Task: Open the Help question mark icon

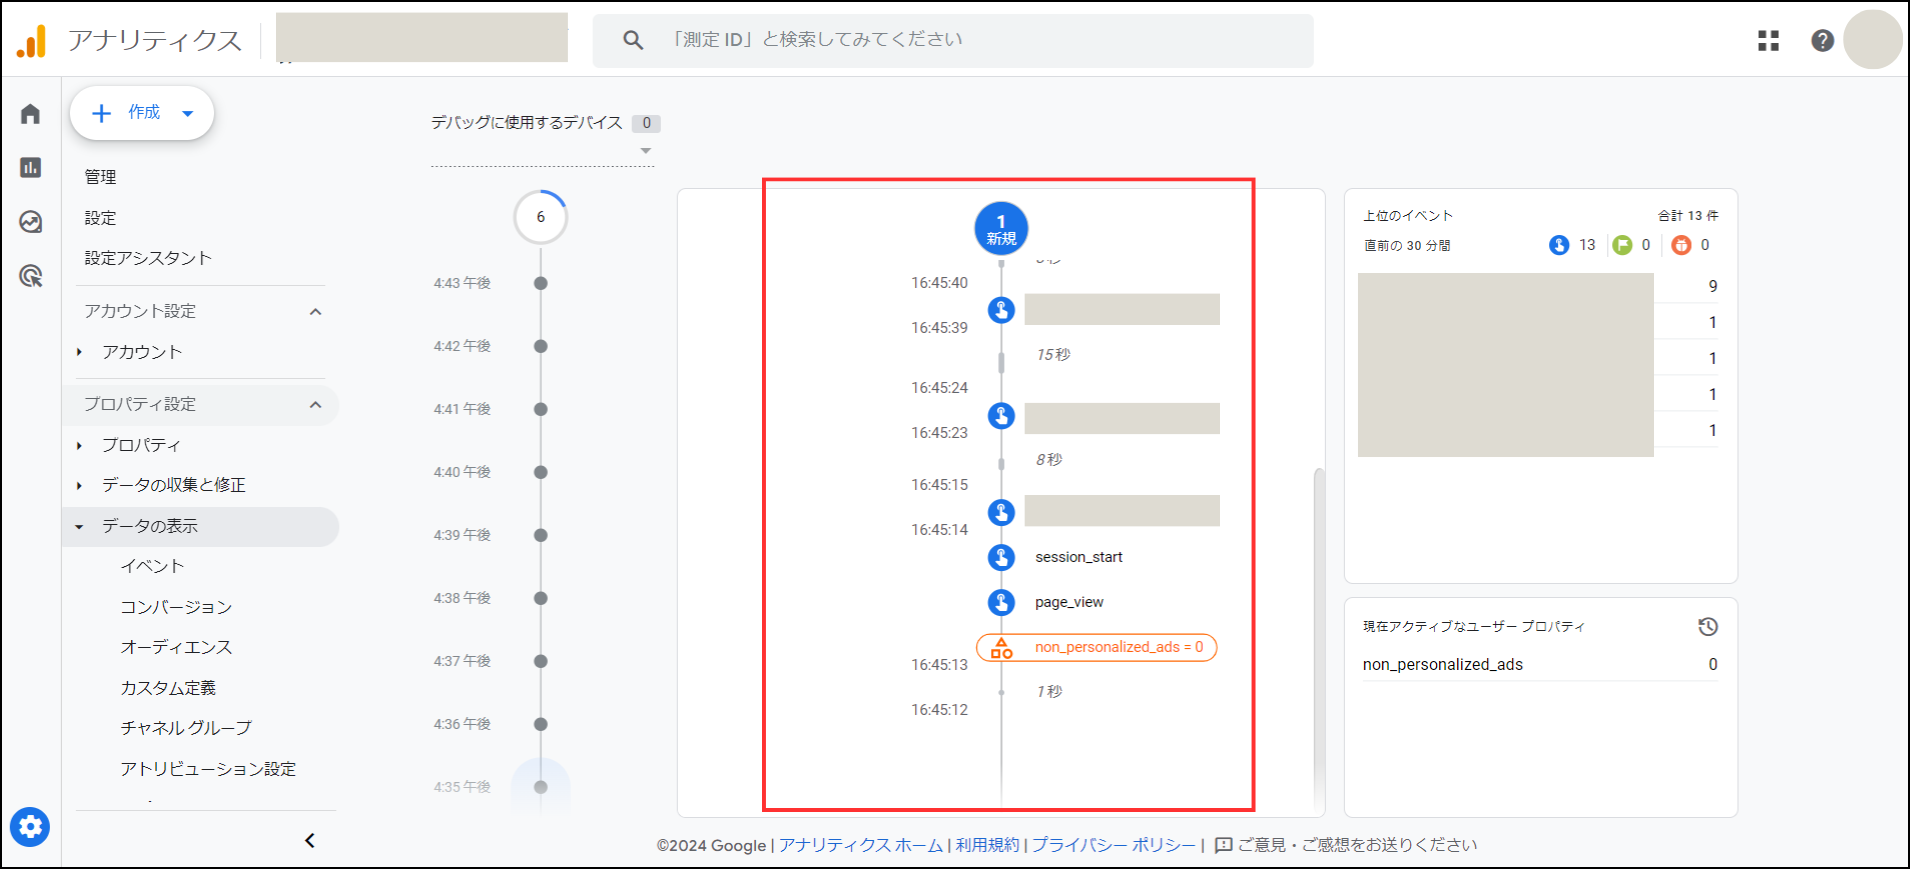Action: (1822, 40)
